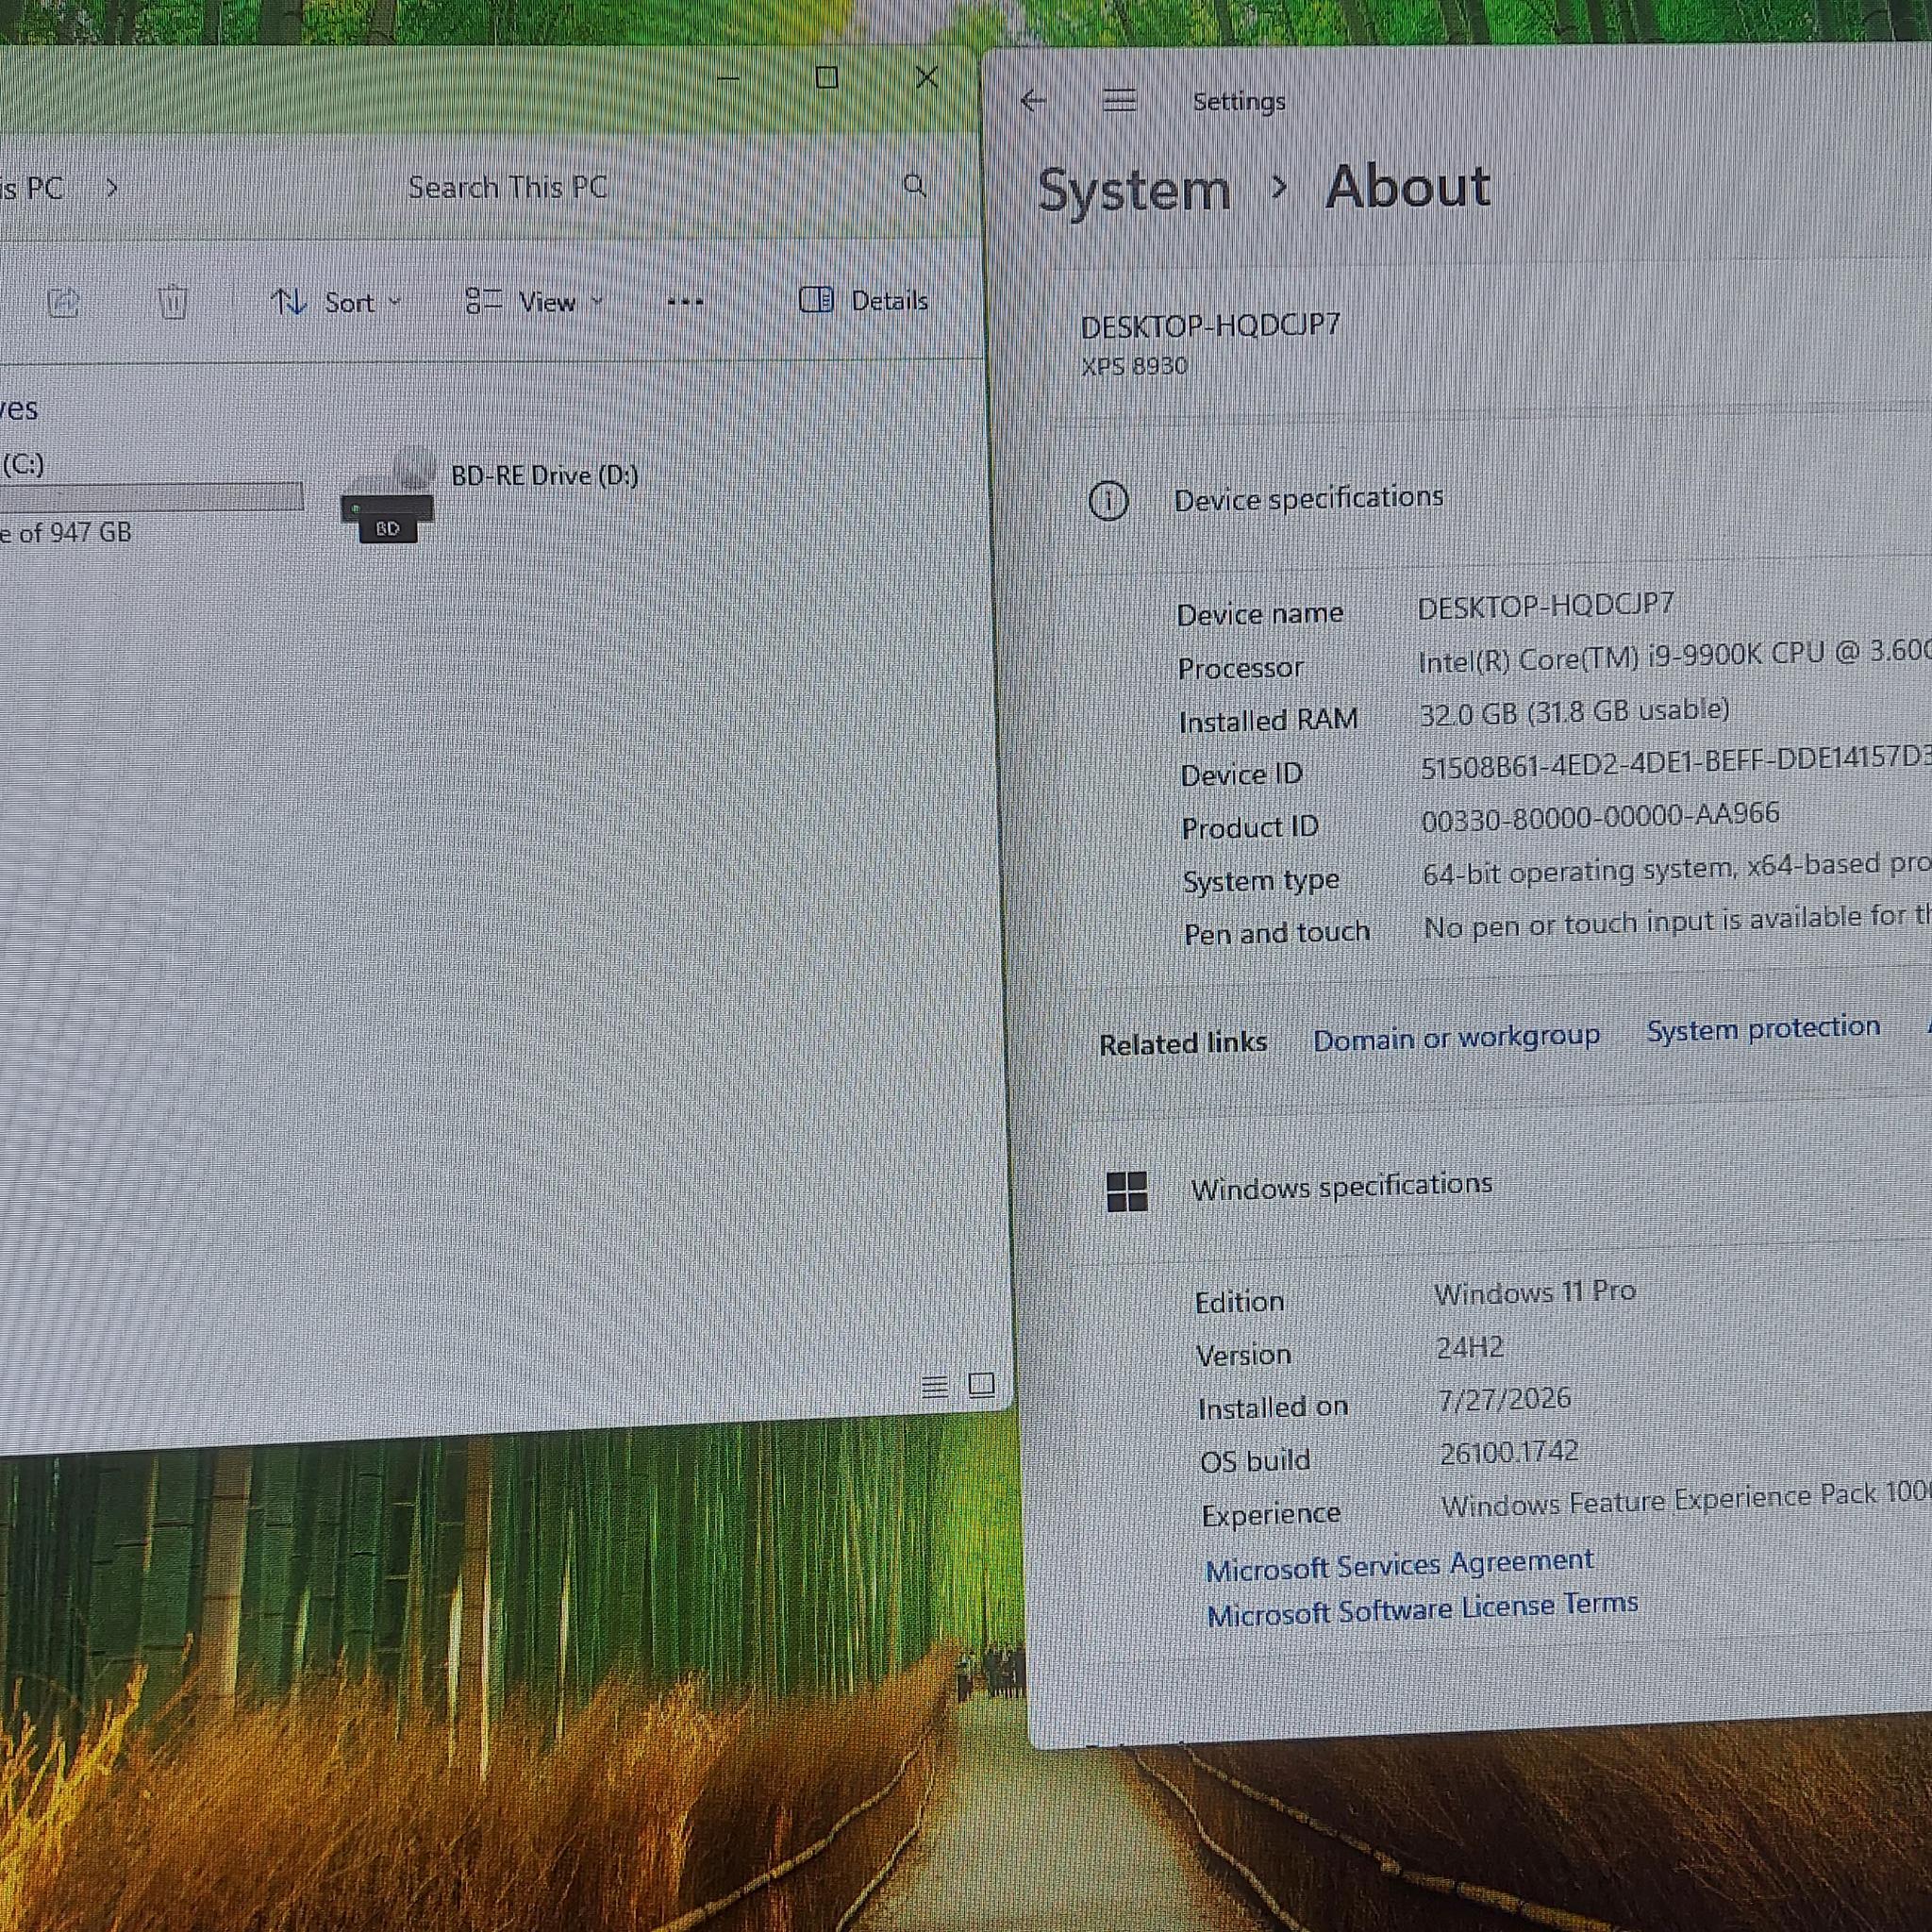The image size is (1932, 1932).
Task: Open the Domain or workgroup link
Action: pos(1456,1038)
